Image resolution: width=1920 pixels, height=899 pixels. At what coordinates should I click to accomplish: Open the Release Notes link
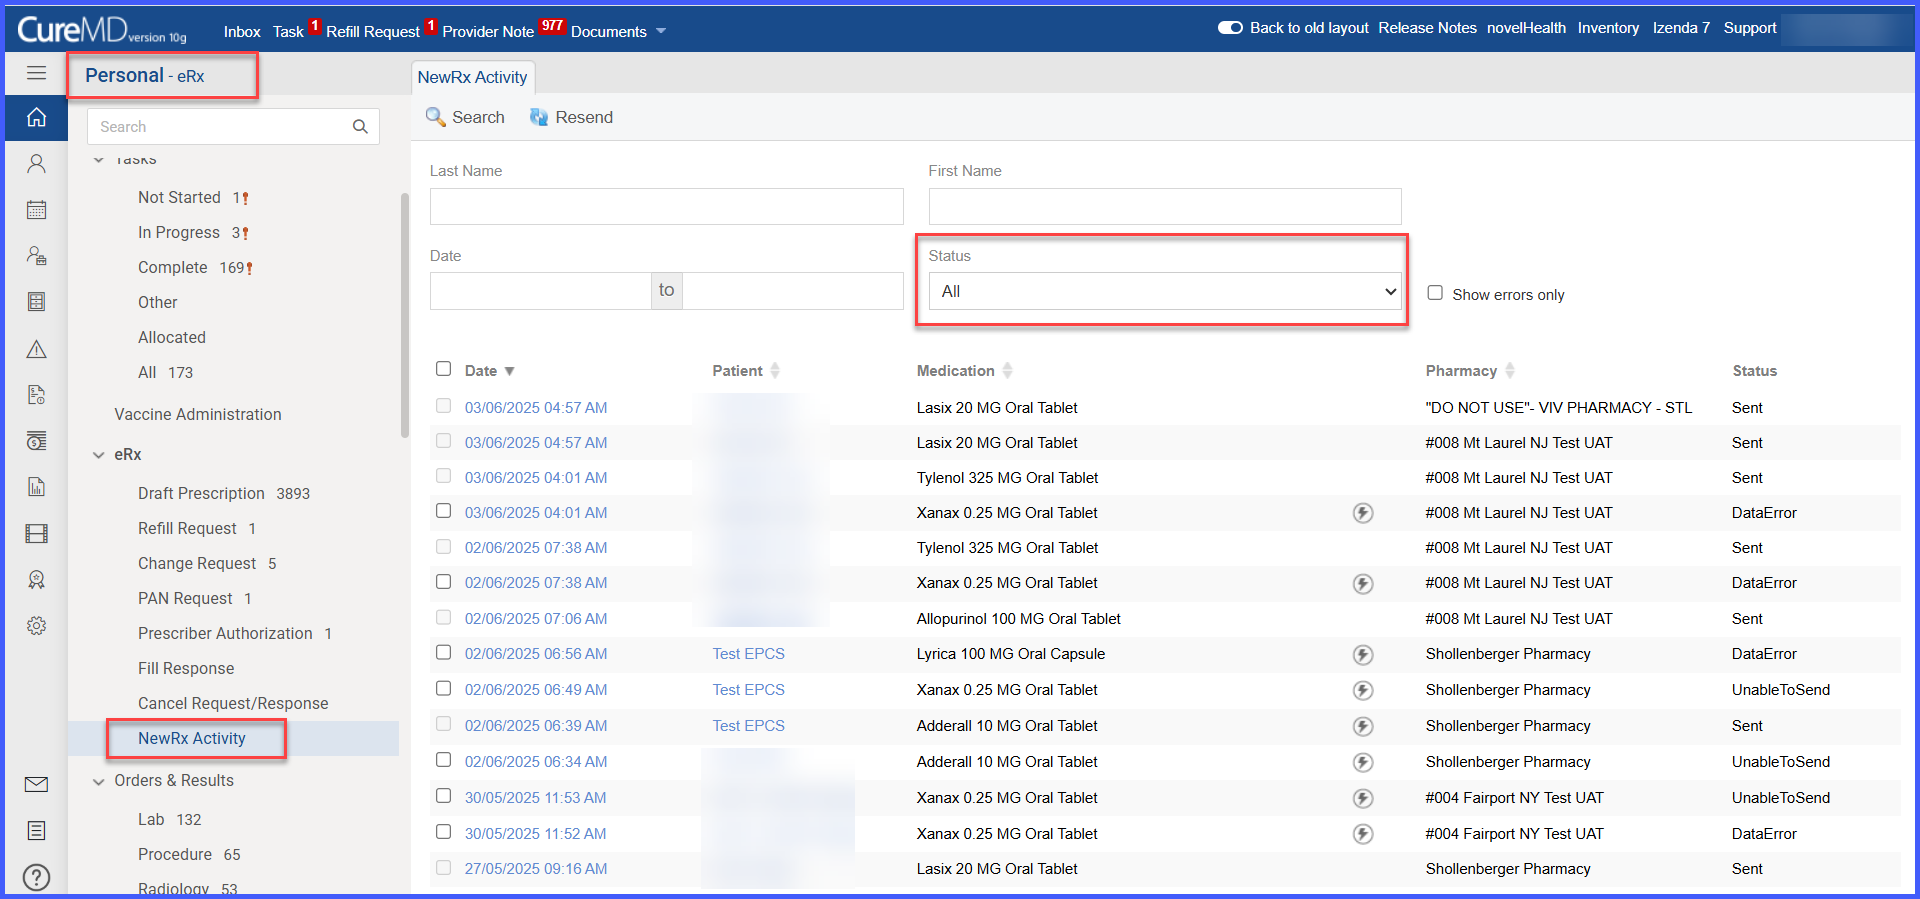click(1427, 28)
